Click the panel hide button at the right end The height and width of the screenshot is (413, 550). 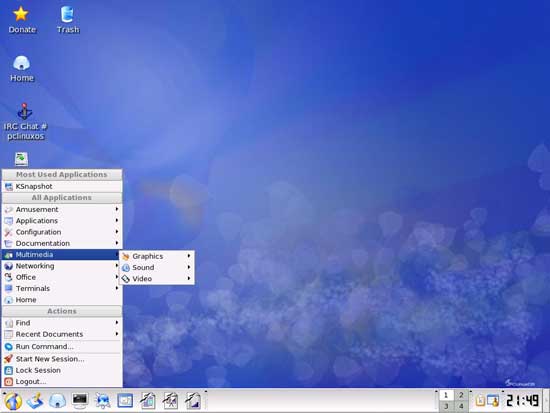[546, 401]
